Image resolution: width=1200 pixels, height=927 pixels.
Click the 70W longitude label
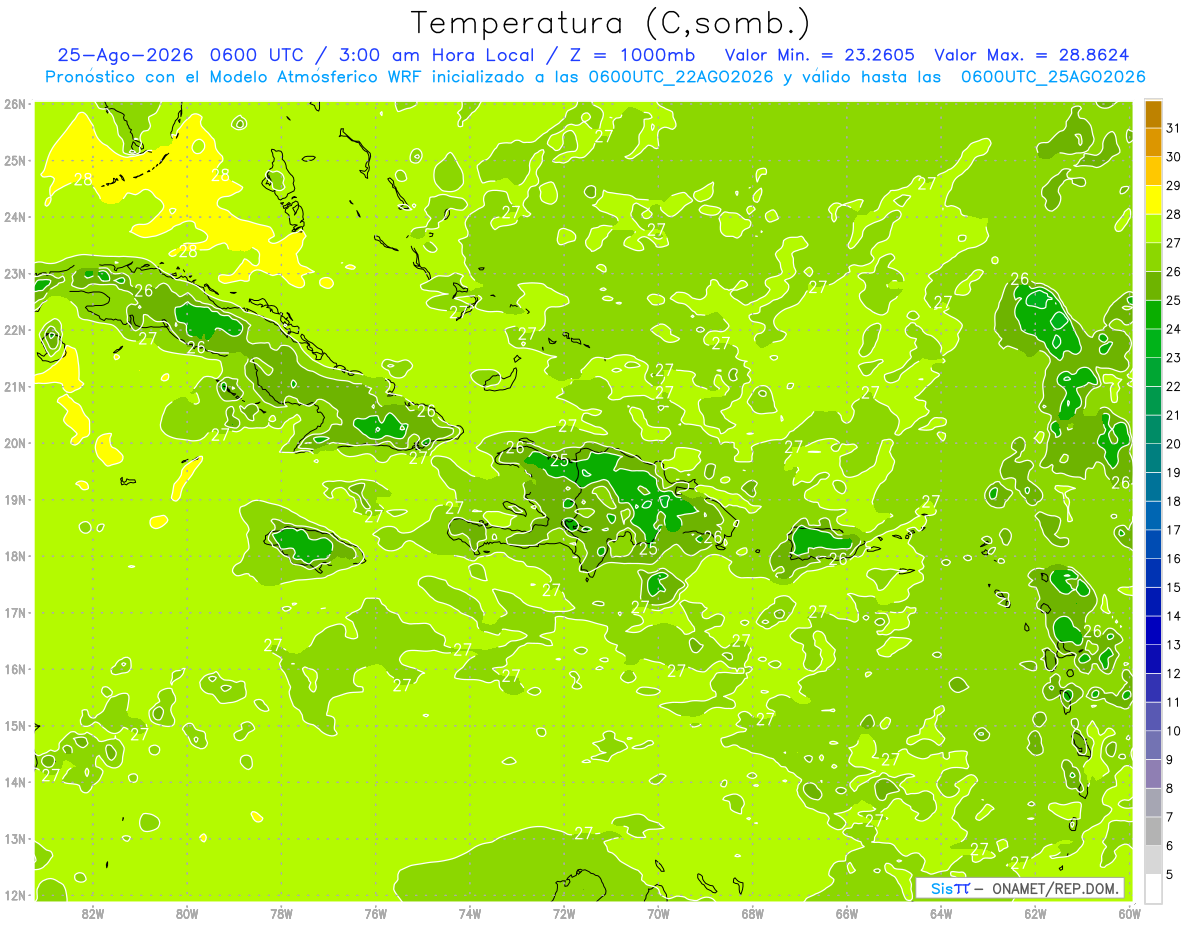658,913
